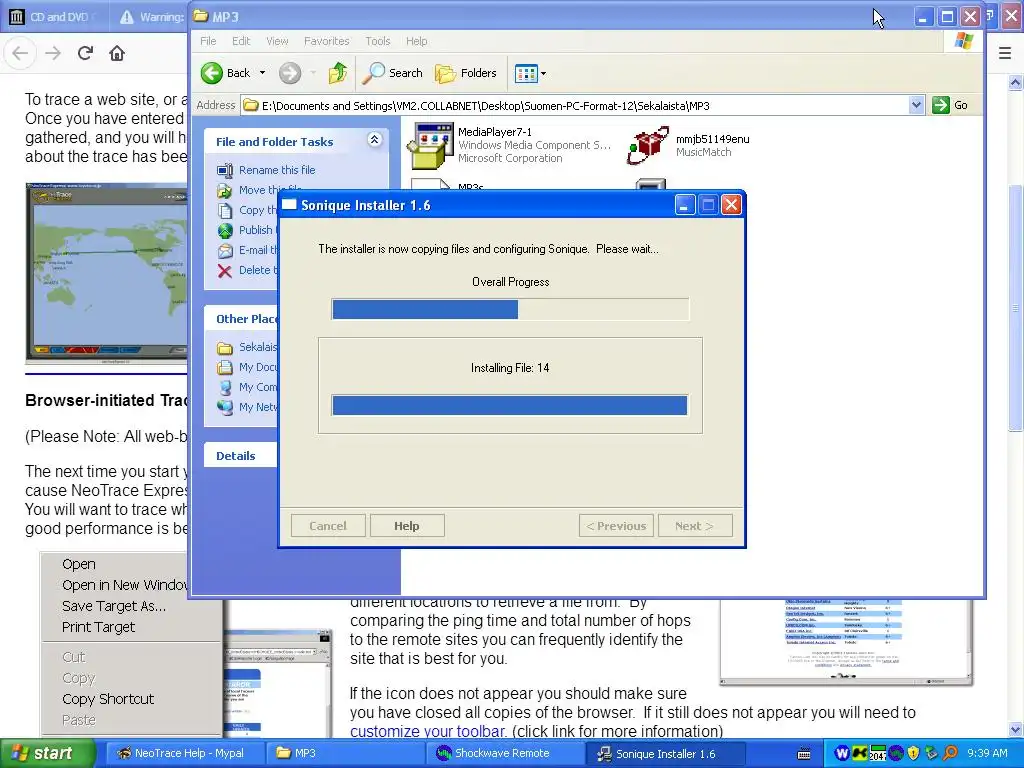Expand the Address bar dropdown arrow
The height and width of the screenshot is (768, 1024).
pyautogui.click(x=916, y=104)
